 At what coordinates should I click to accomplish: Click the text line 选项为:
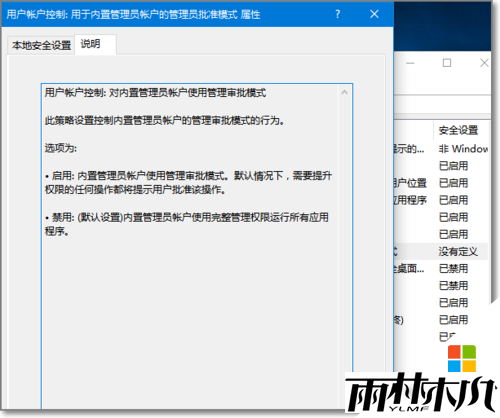pos(61,148)
